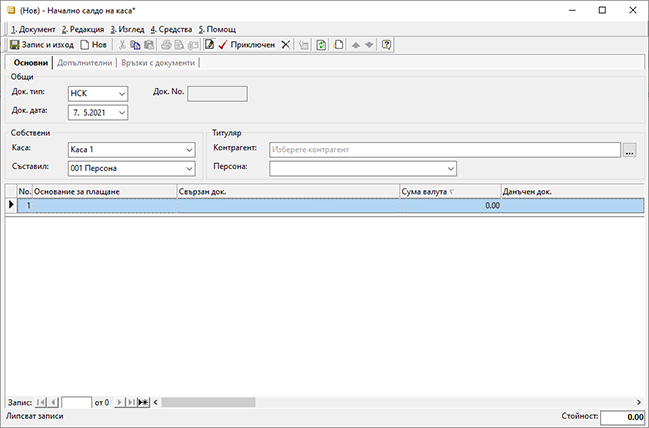Click the cut scissors icon
Viewport: 649px width, 428px height.
pos(122,45)
